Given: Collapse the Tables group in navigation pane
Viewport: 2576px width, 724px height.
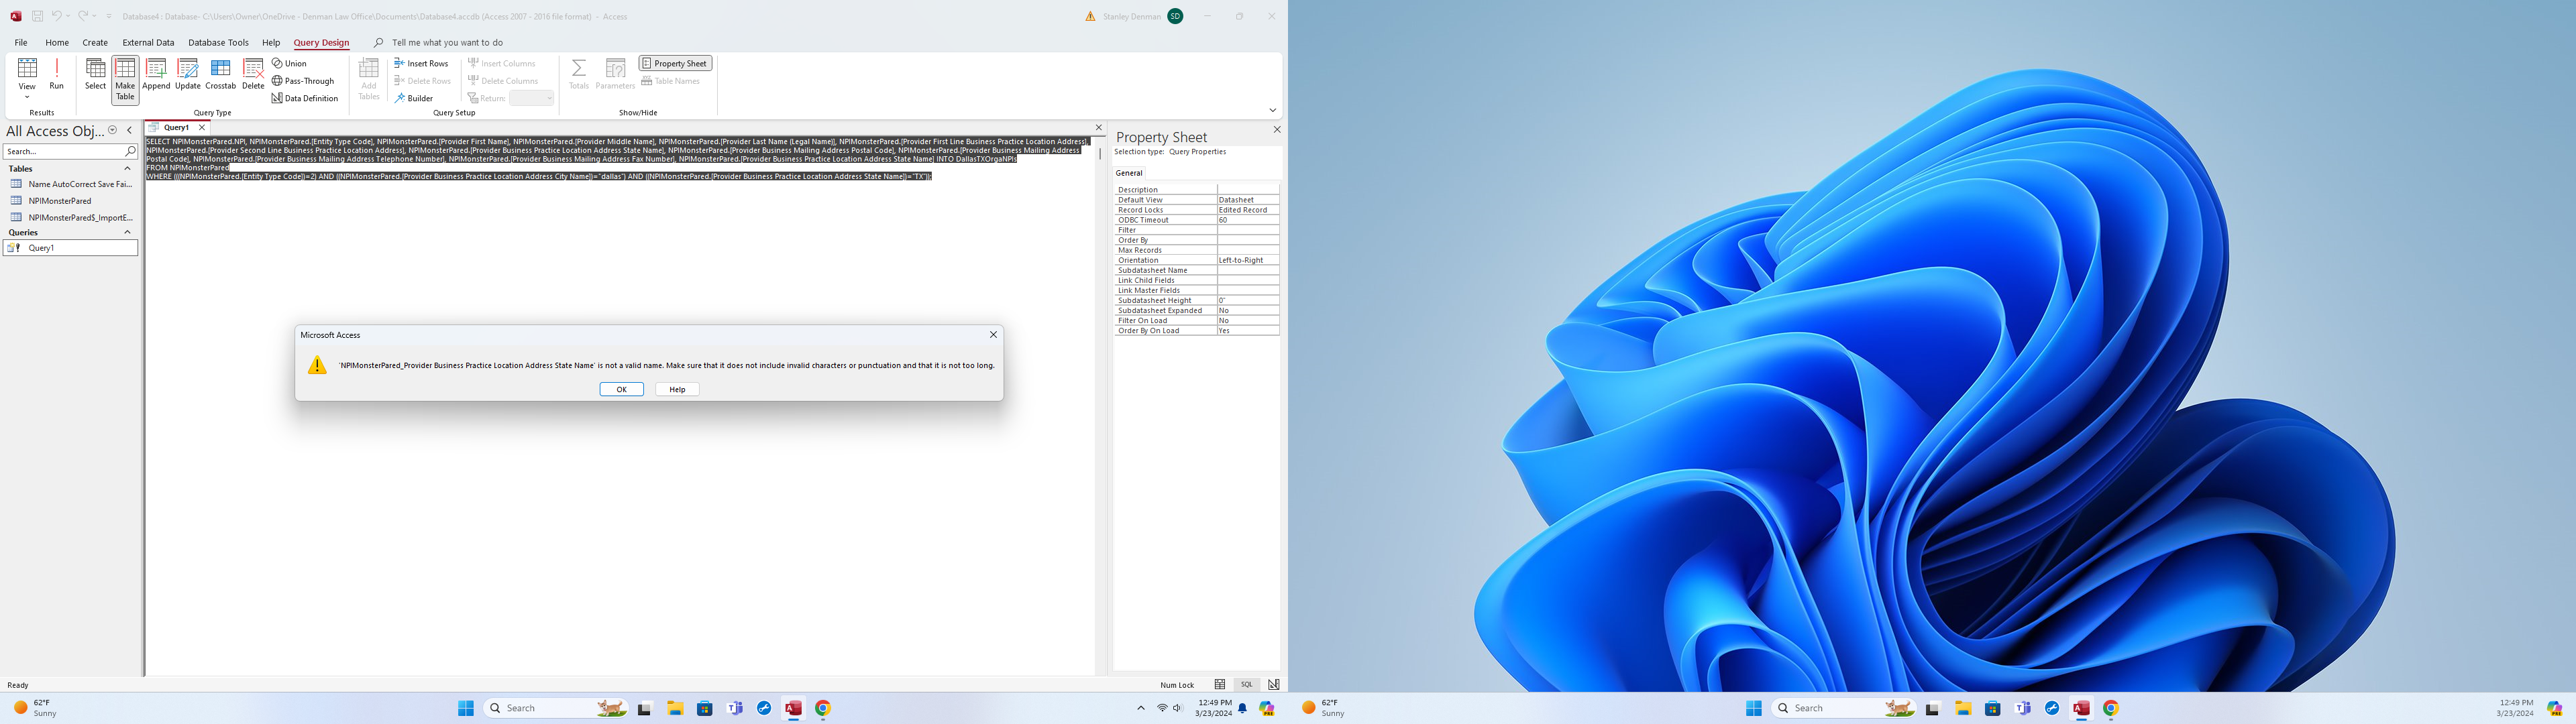Looking at the screenshot, I should click(127, 169).
